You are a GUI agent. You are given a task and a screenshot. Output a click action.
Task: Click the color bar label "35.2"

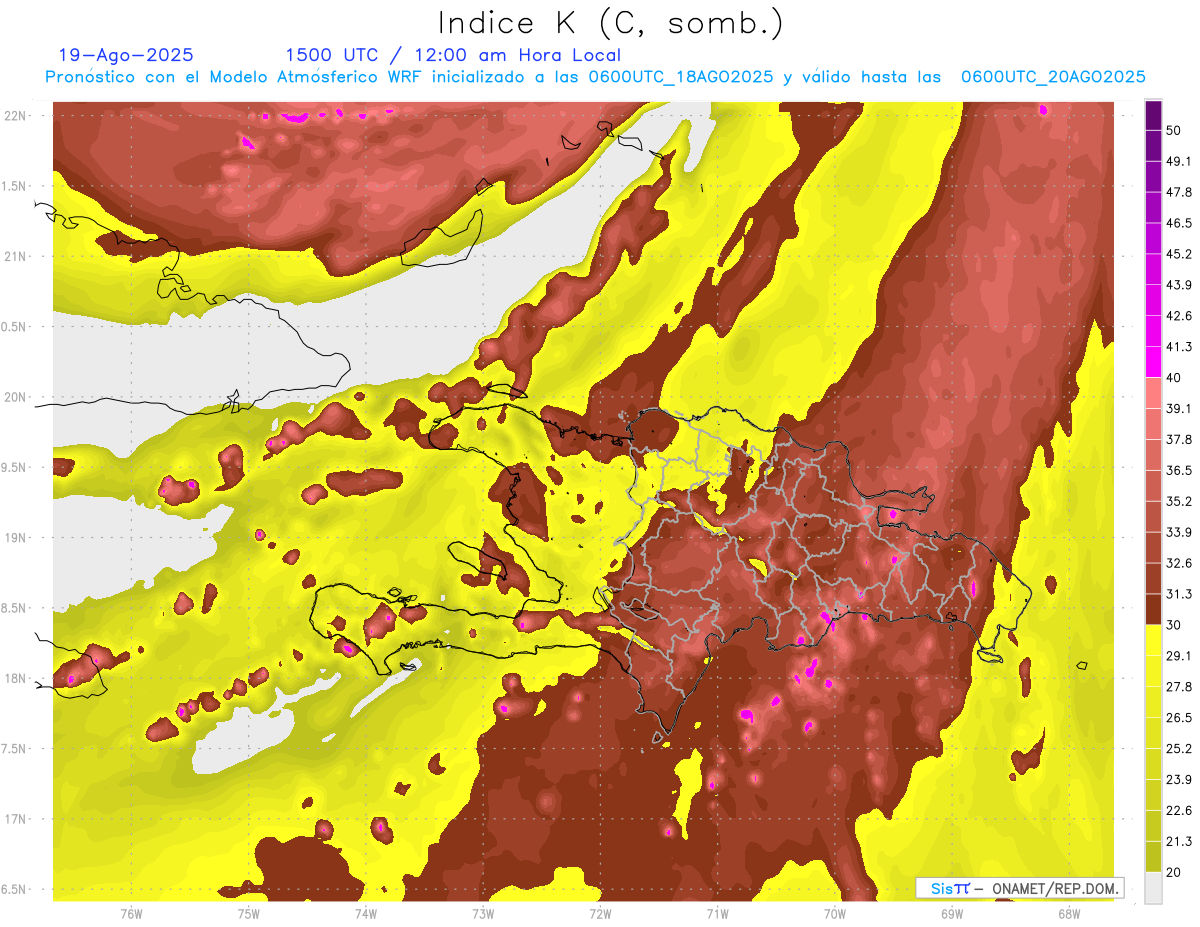tap(1178, 502)
